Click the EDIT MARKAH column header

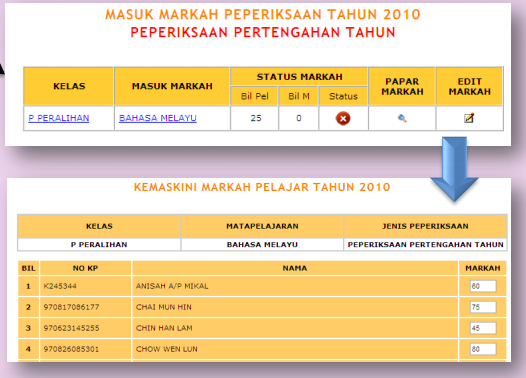(x=469, y=86)
